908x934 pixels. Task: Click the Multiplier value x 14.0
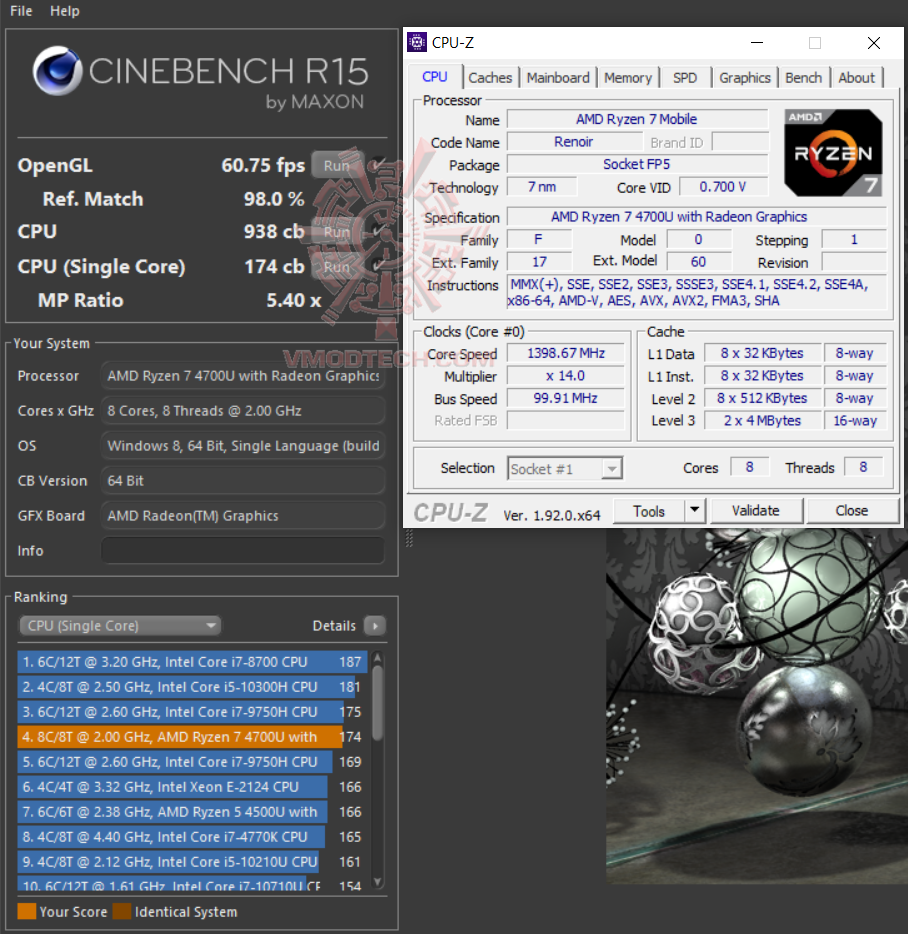565,376
